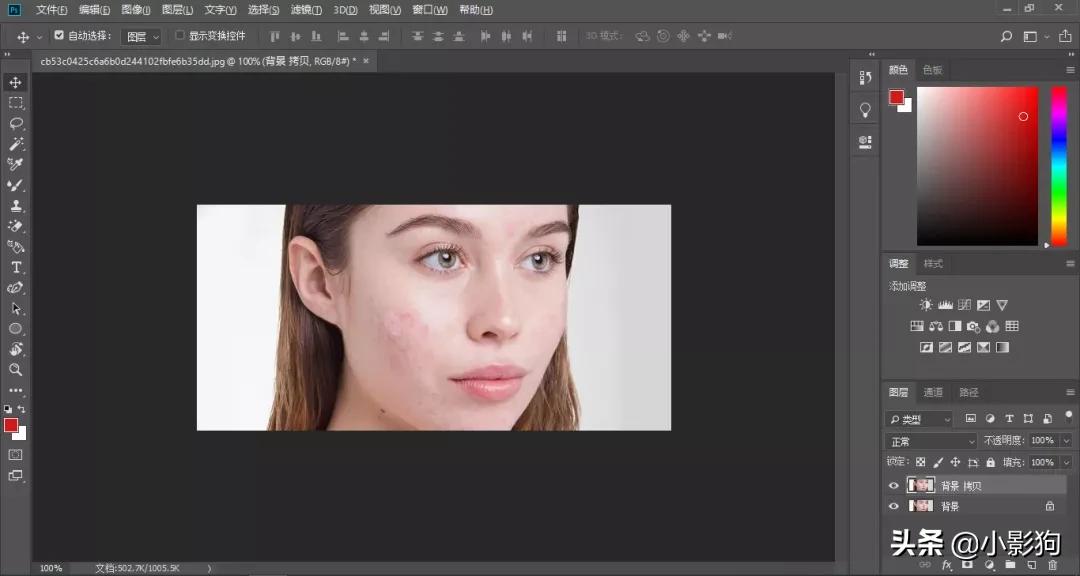Switch to the 通道 tab
Screen dimensions: 1080x576
coord(933,393)
